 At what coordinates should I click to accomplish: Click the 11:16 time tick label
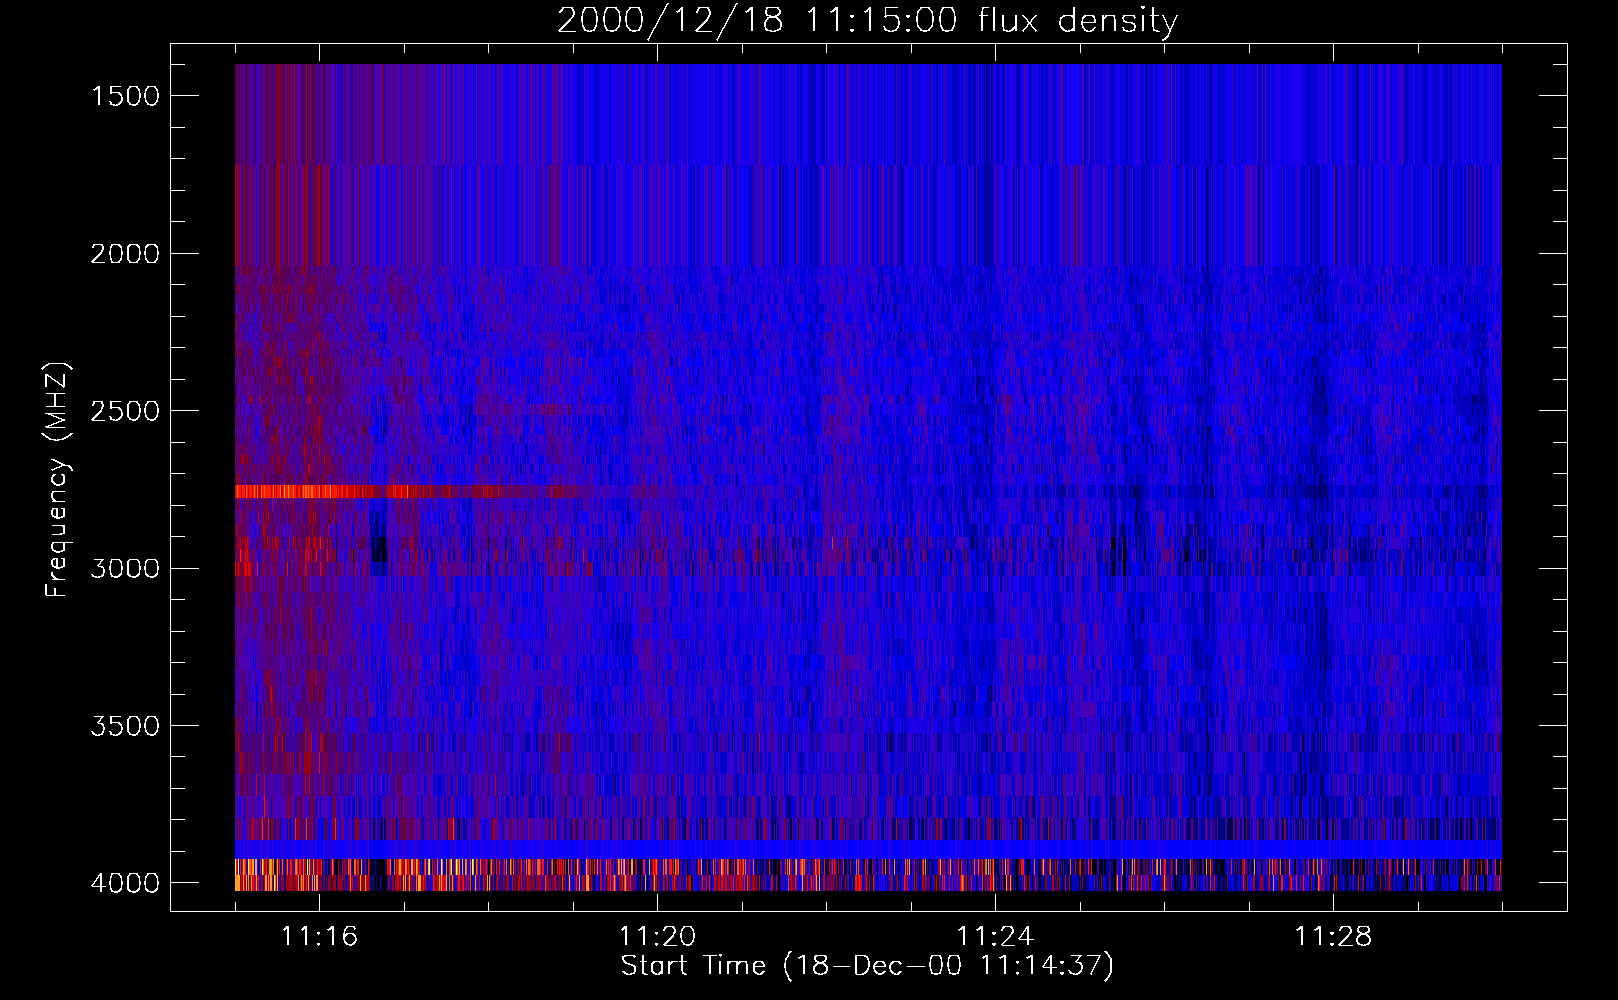point(319,937)
